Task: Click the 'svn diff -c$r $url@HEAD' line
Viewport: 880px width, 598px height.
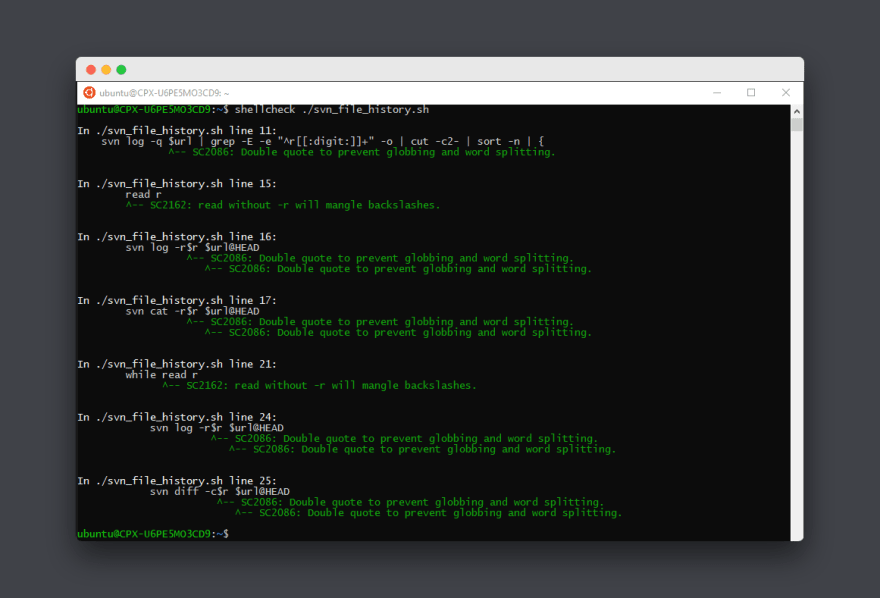Action: point(219,492)
